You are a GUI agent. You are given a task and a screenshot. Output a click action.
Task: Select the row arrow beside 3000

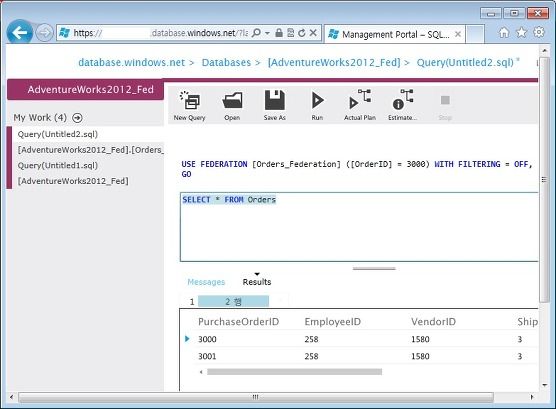click(187, 339)
